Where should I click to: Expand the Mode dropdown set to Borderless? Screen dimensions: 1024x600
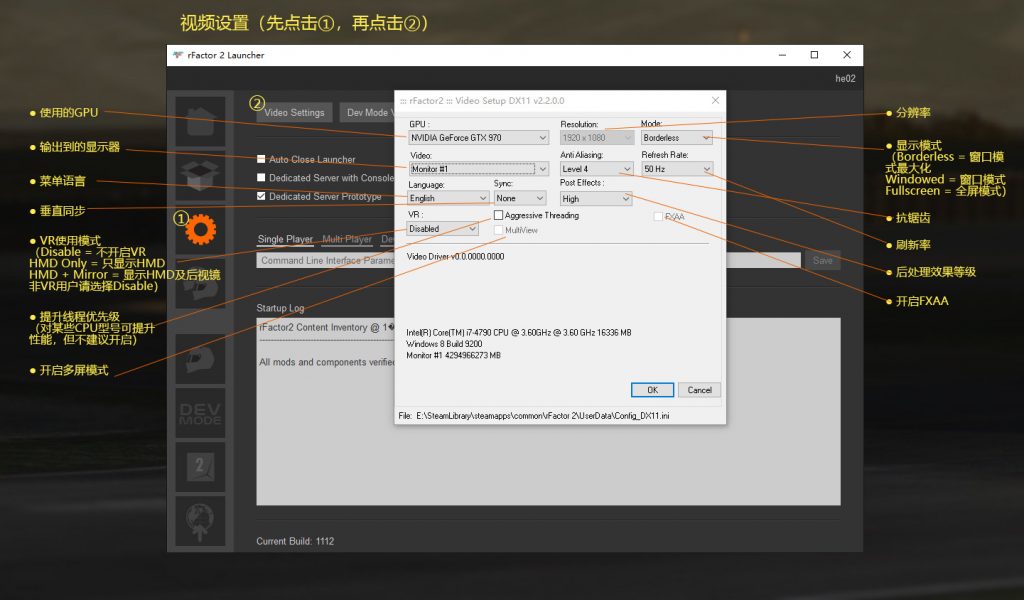677,138
